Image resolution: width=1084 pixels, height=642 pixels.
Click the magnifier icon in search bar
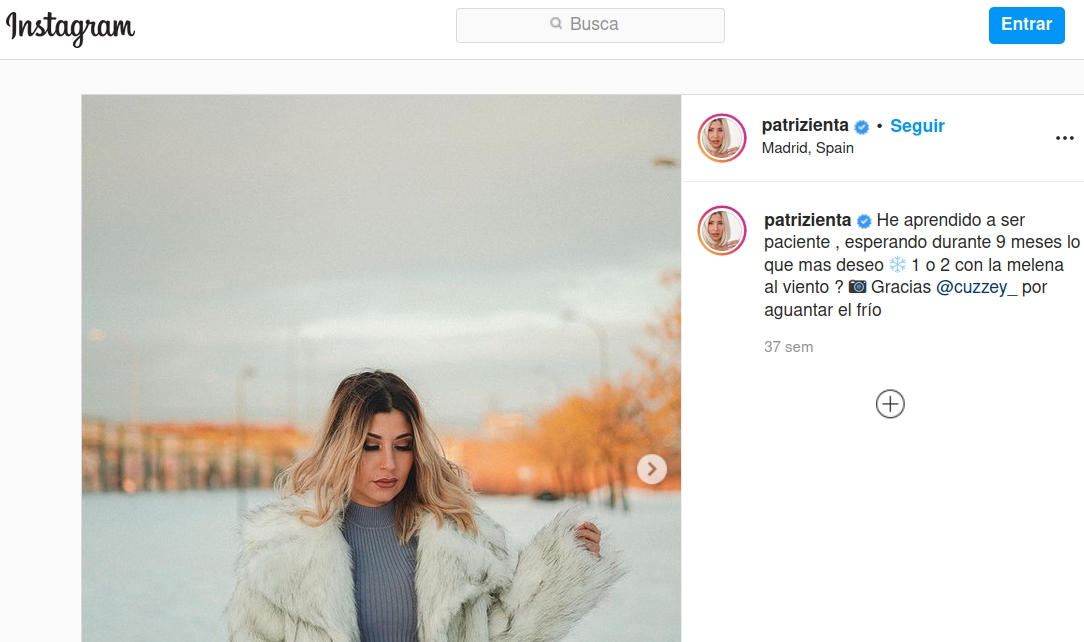coord(556,24)
